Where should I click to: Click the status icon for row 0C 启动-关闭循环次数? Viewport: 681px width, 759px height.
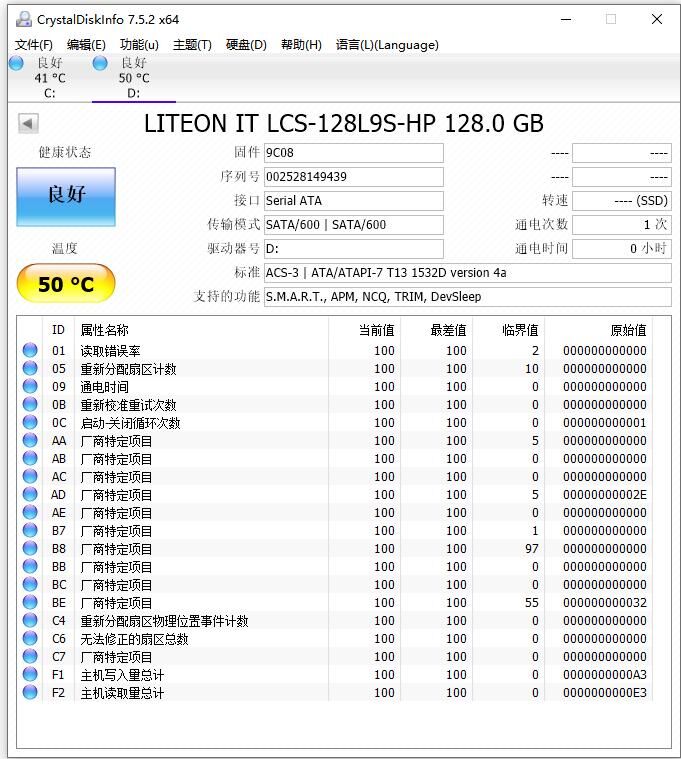[x=30, y=422]
